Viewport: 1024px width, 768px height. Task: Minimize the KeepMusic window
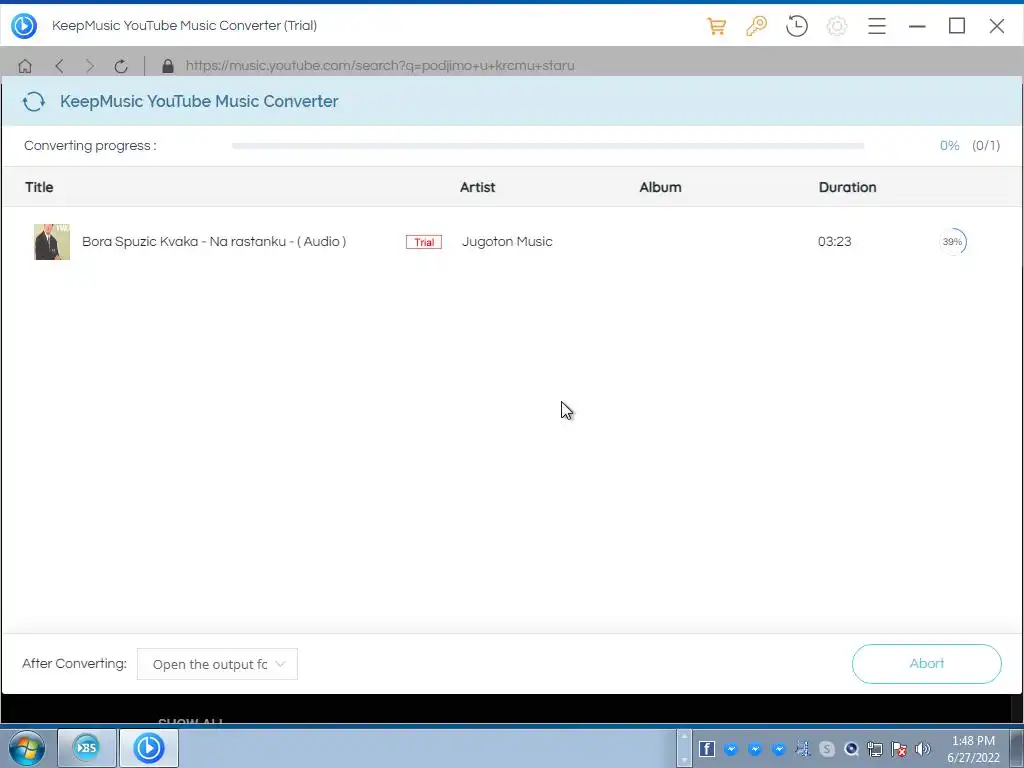coord(917,26)
